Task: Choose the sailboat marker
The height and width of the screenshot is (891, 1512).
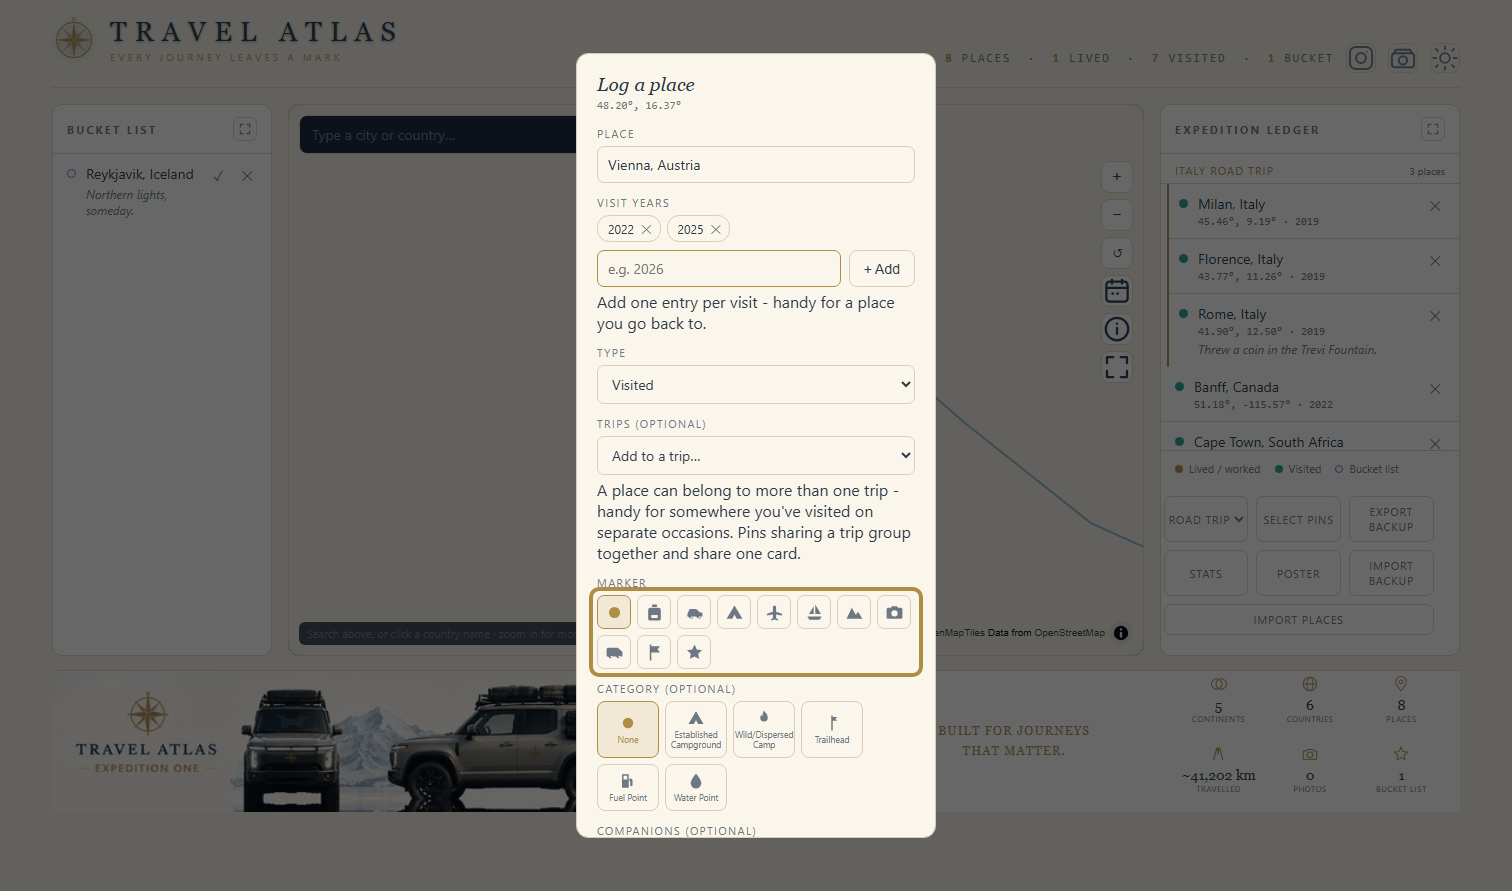Action: point(814,612)
